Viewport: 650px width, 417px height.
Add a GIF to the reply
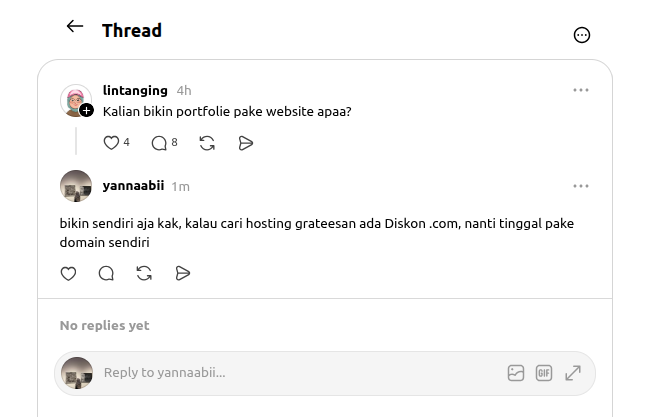544,373
